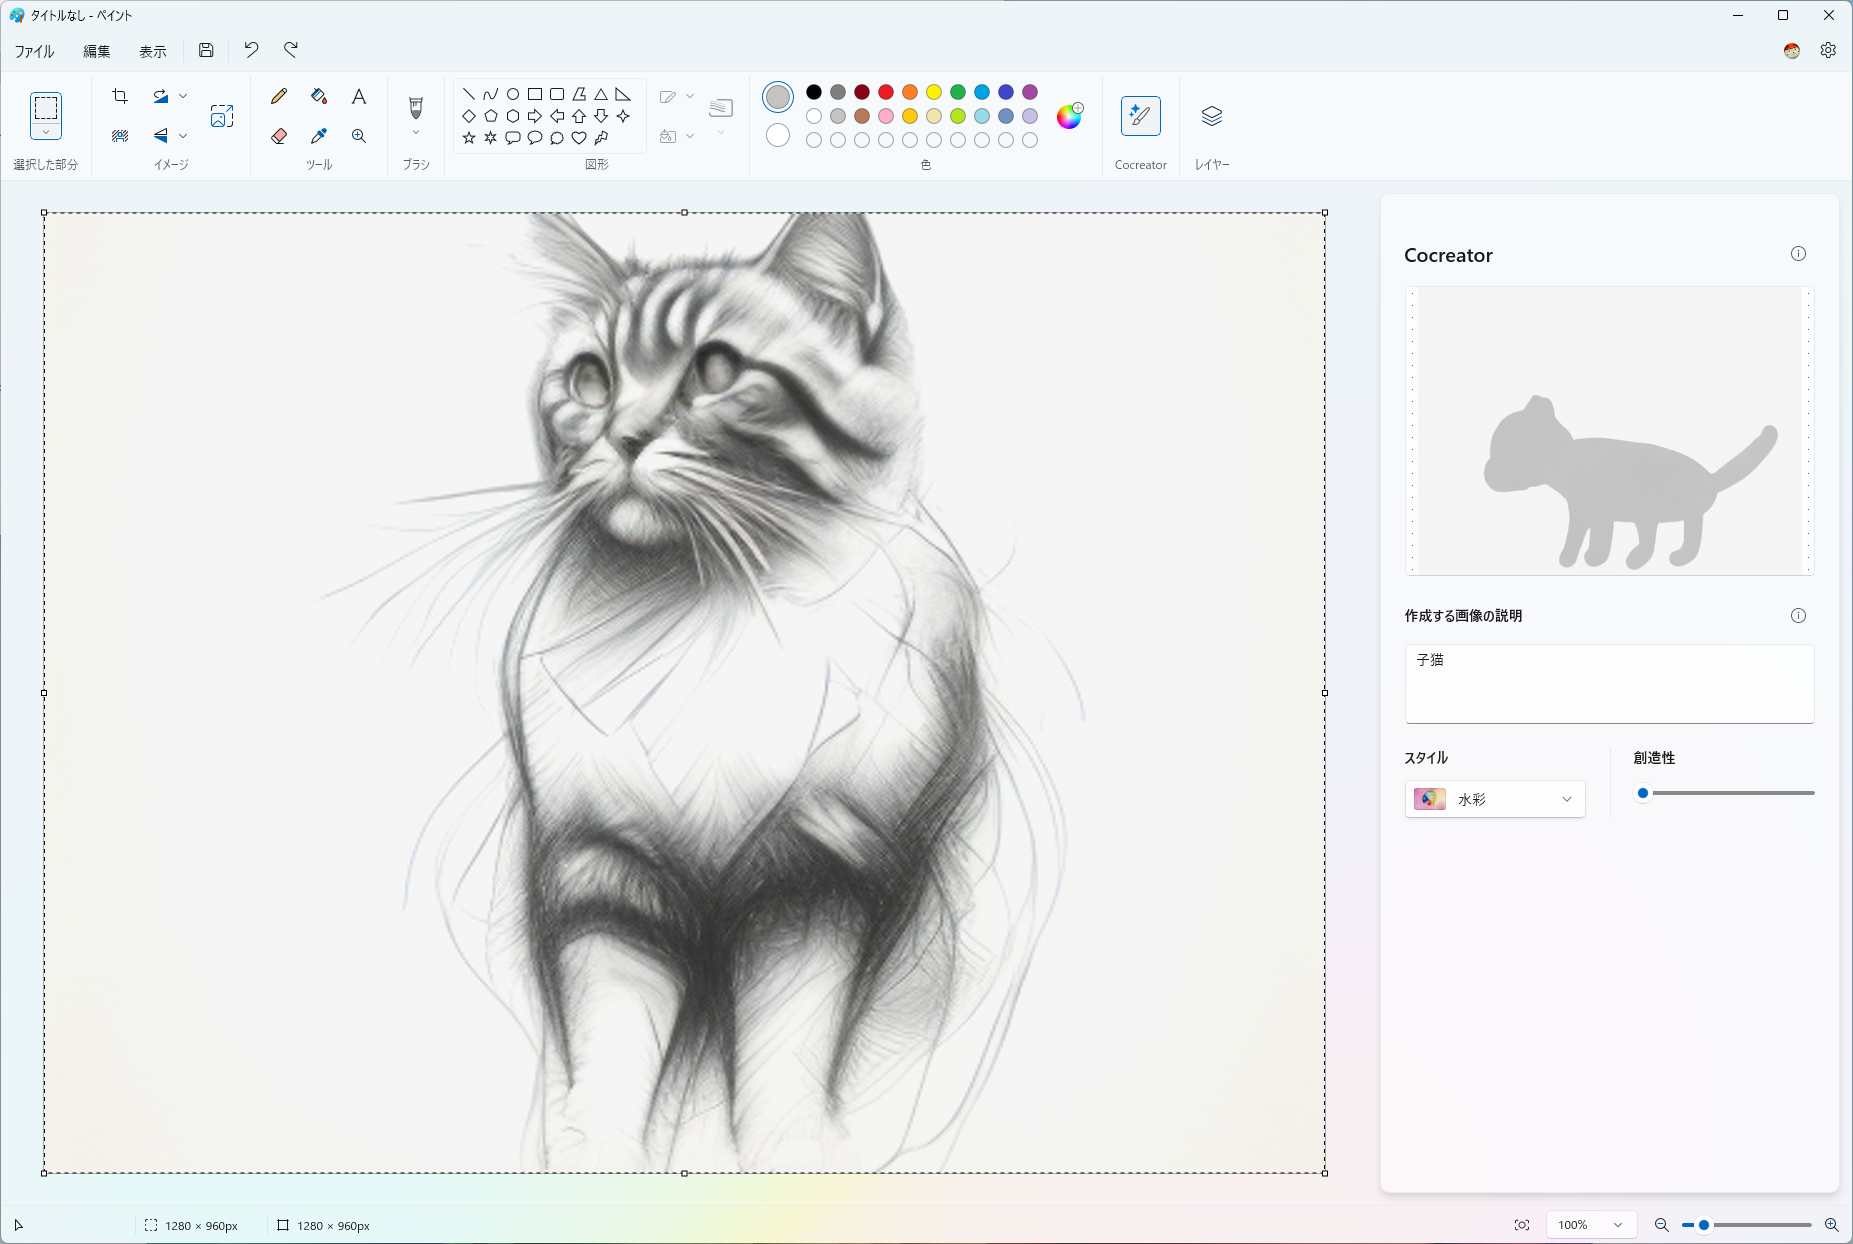Select the eyedropper color picker tool
Screen dimensions: 1853x1244
pos(318,136)
